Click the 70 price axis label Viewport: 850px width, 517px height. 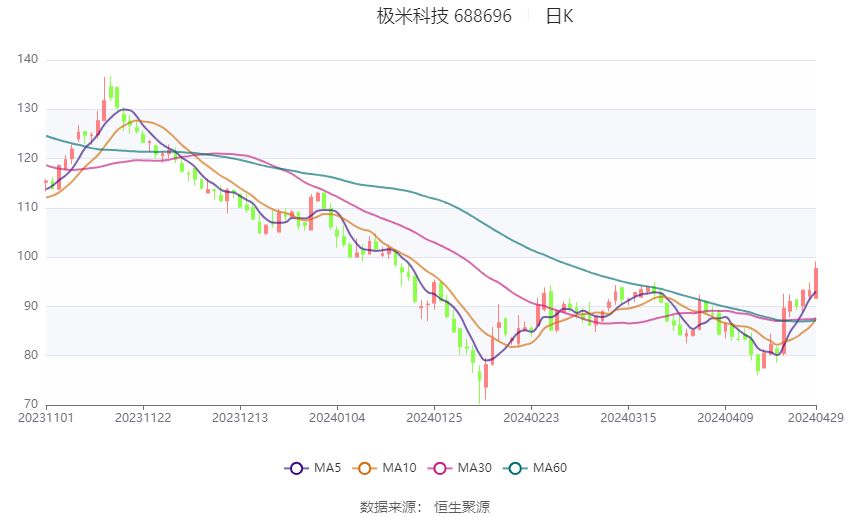(31, 404)
